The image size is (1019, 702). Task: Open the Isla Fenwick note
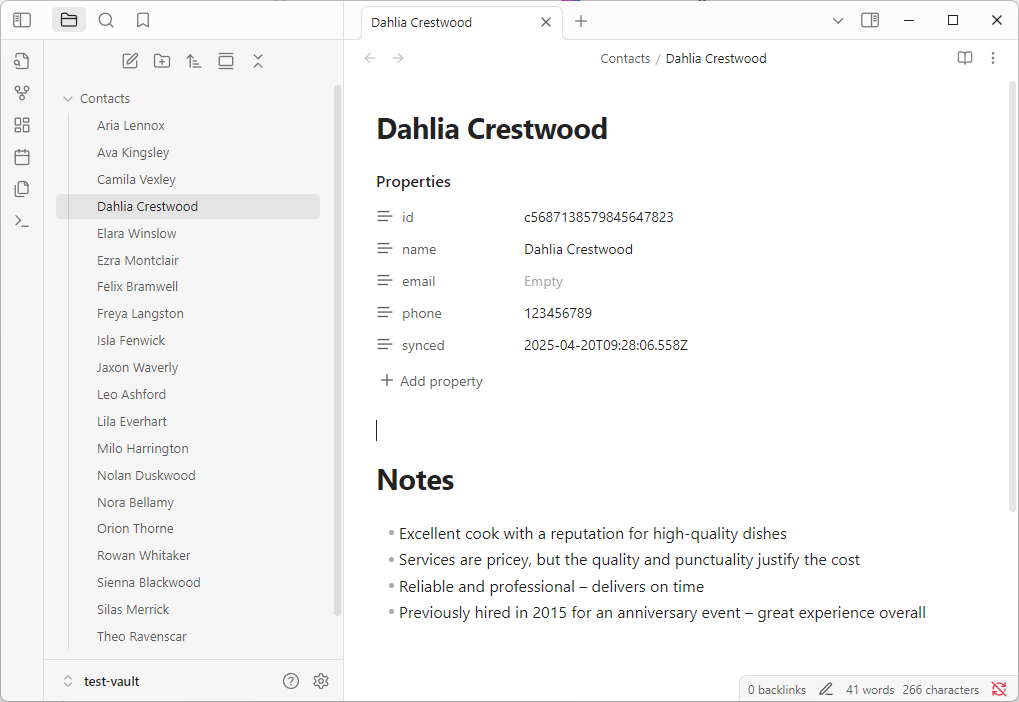coord(131,341)
